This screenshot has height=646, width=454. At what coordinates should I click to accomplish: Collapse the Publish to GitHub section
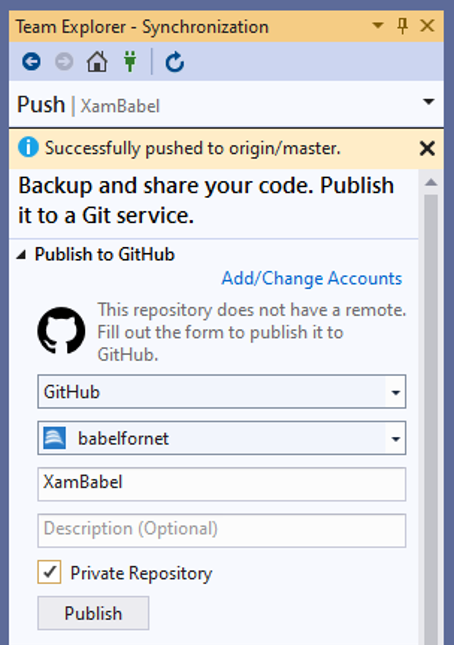click(21, 255)
